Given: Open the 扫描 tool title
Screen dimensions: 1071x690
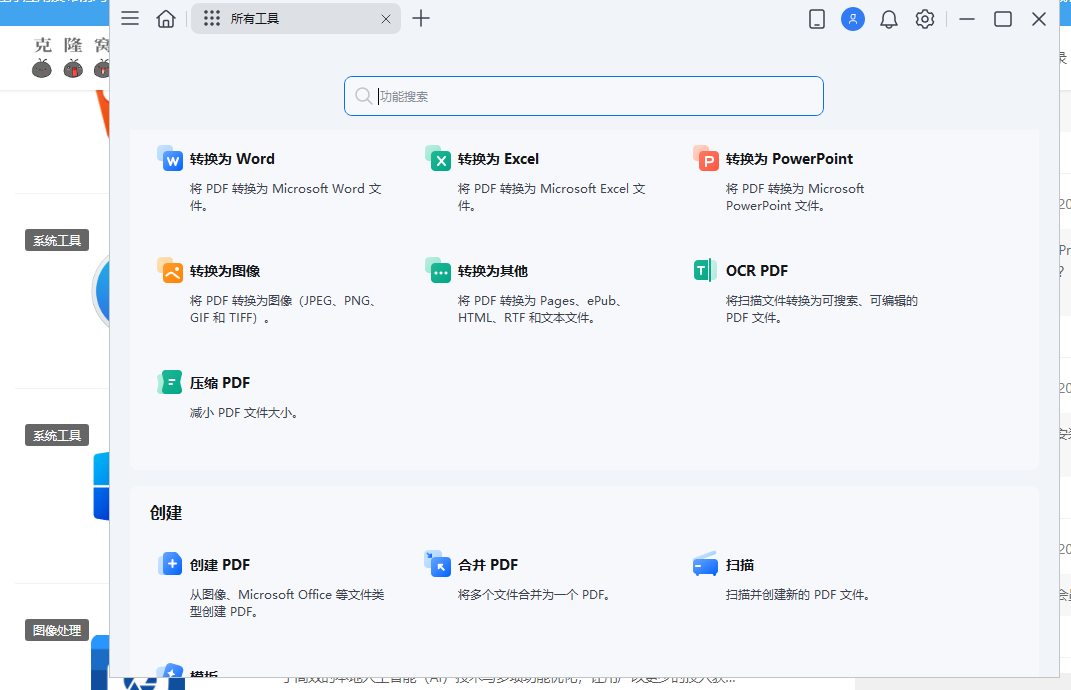Looking at the screenshot, I should click(740, 565).
